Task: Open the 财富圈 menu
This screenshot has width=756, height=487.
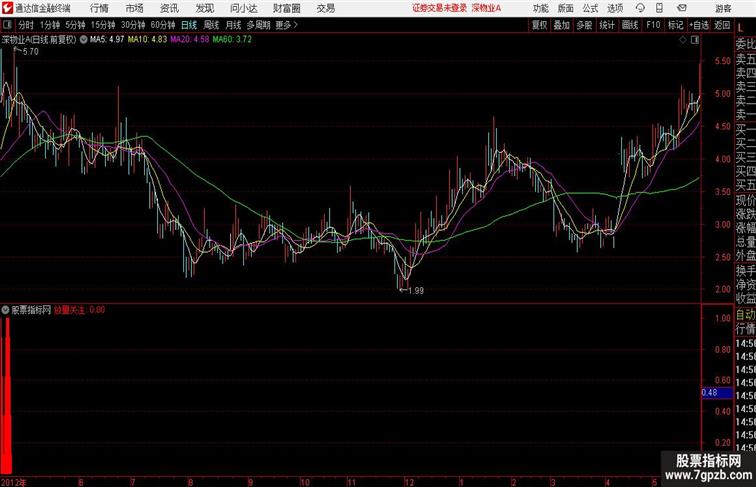Action: pos(286,8)
